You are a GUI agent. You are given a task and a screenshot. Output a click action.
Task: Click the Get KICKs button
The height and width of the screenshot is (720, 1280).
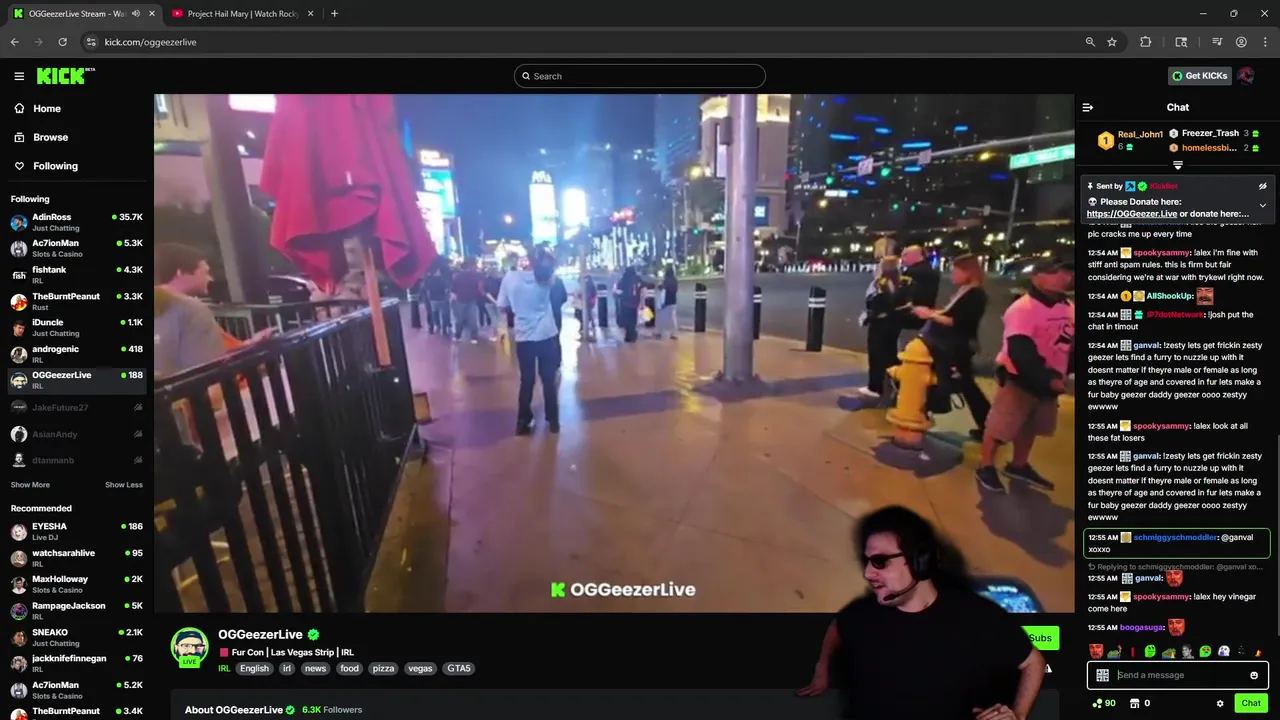click(x=1199, y=76)
